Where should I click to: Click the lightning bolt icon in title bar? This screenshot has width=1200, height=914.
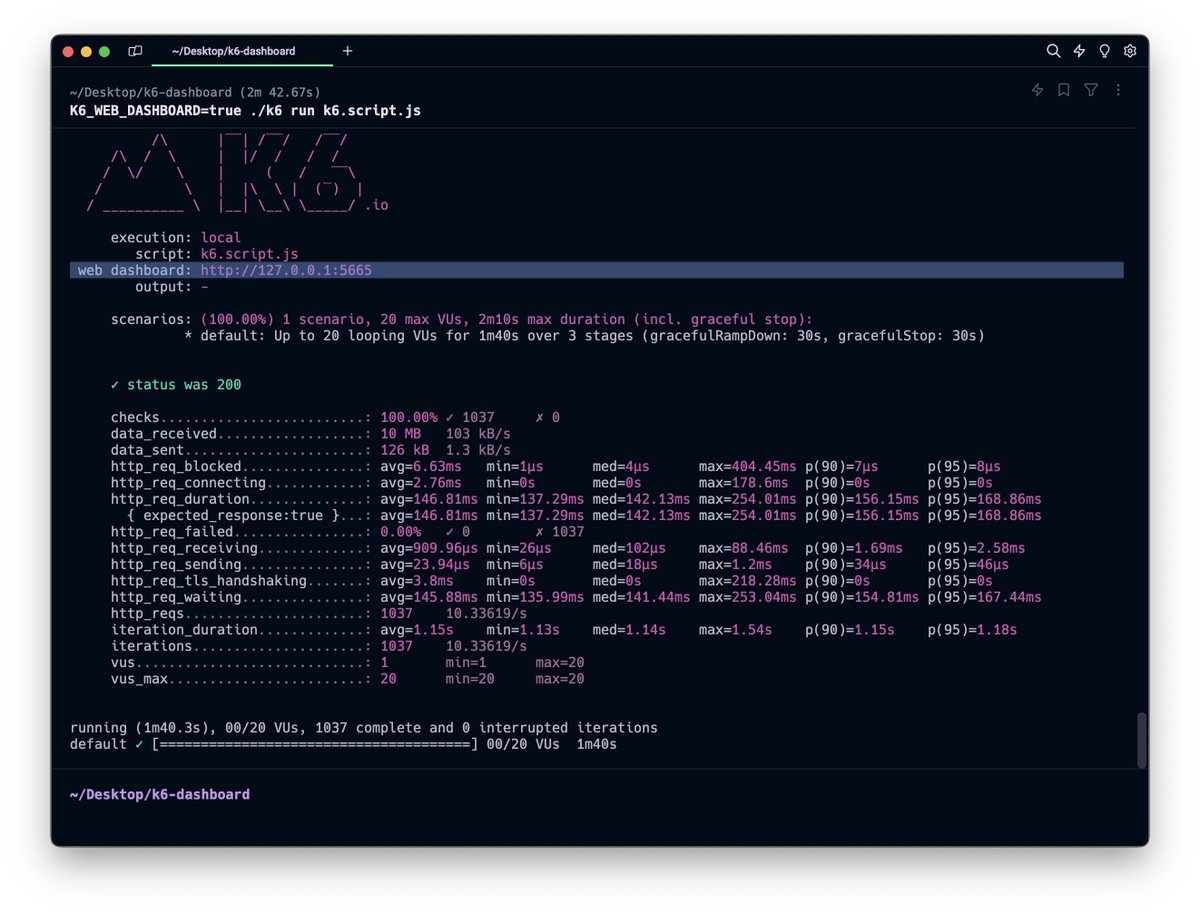(1079, 51)
